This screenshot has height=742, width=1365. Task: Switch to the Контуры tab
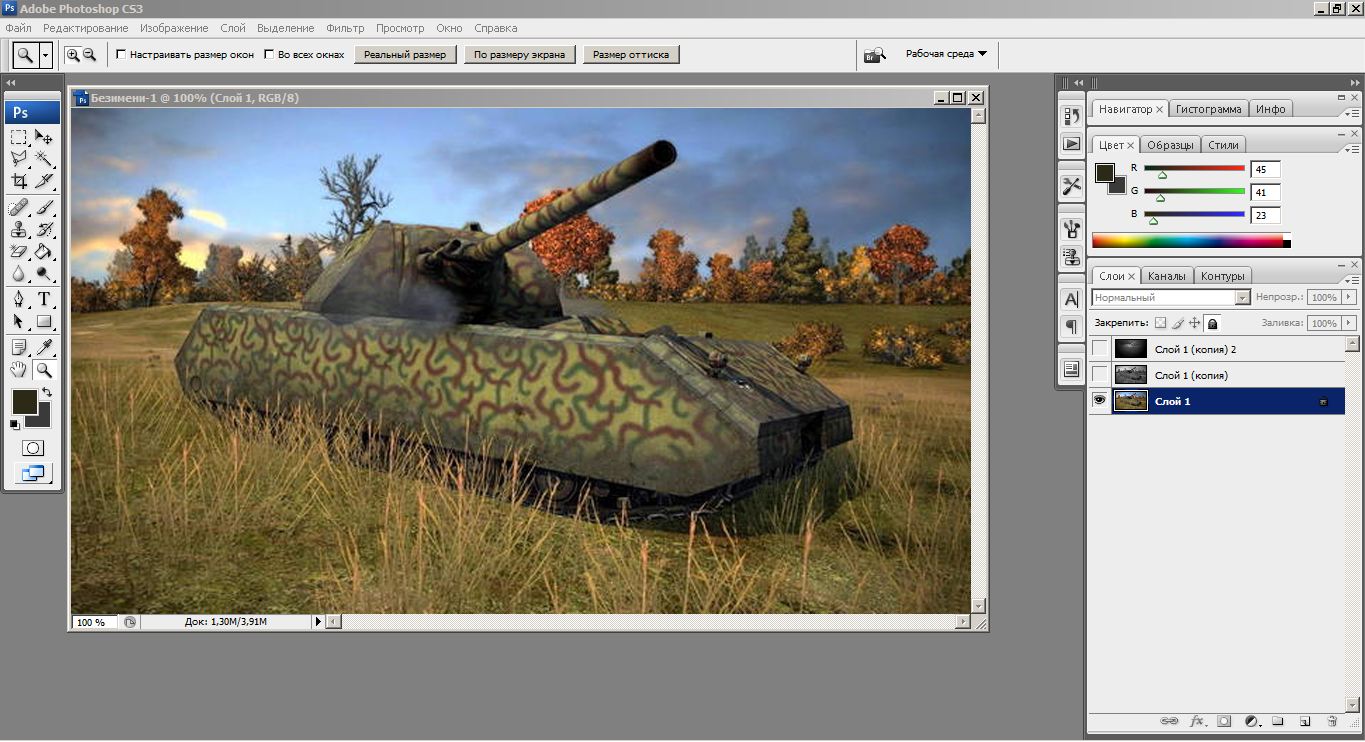click(1222, 276)
